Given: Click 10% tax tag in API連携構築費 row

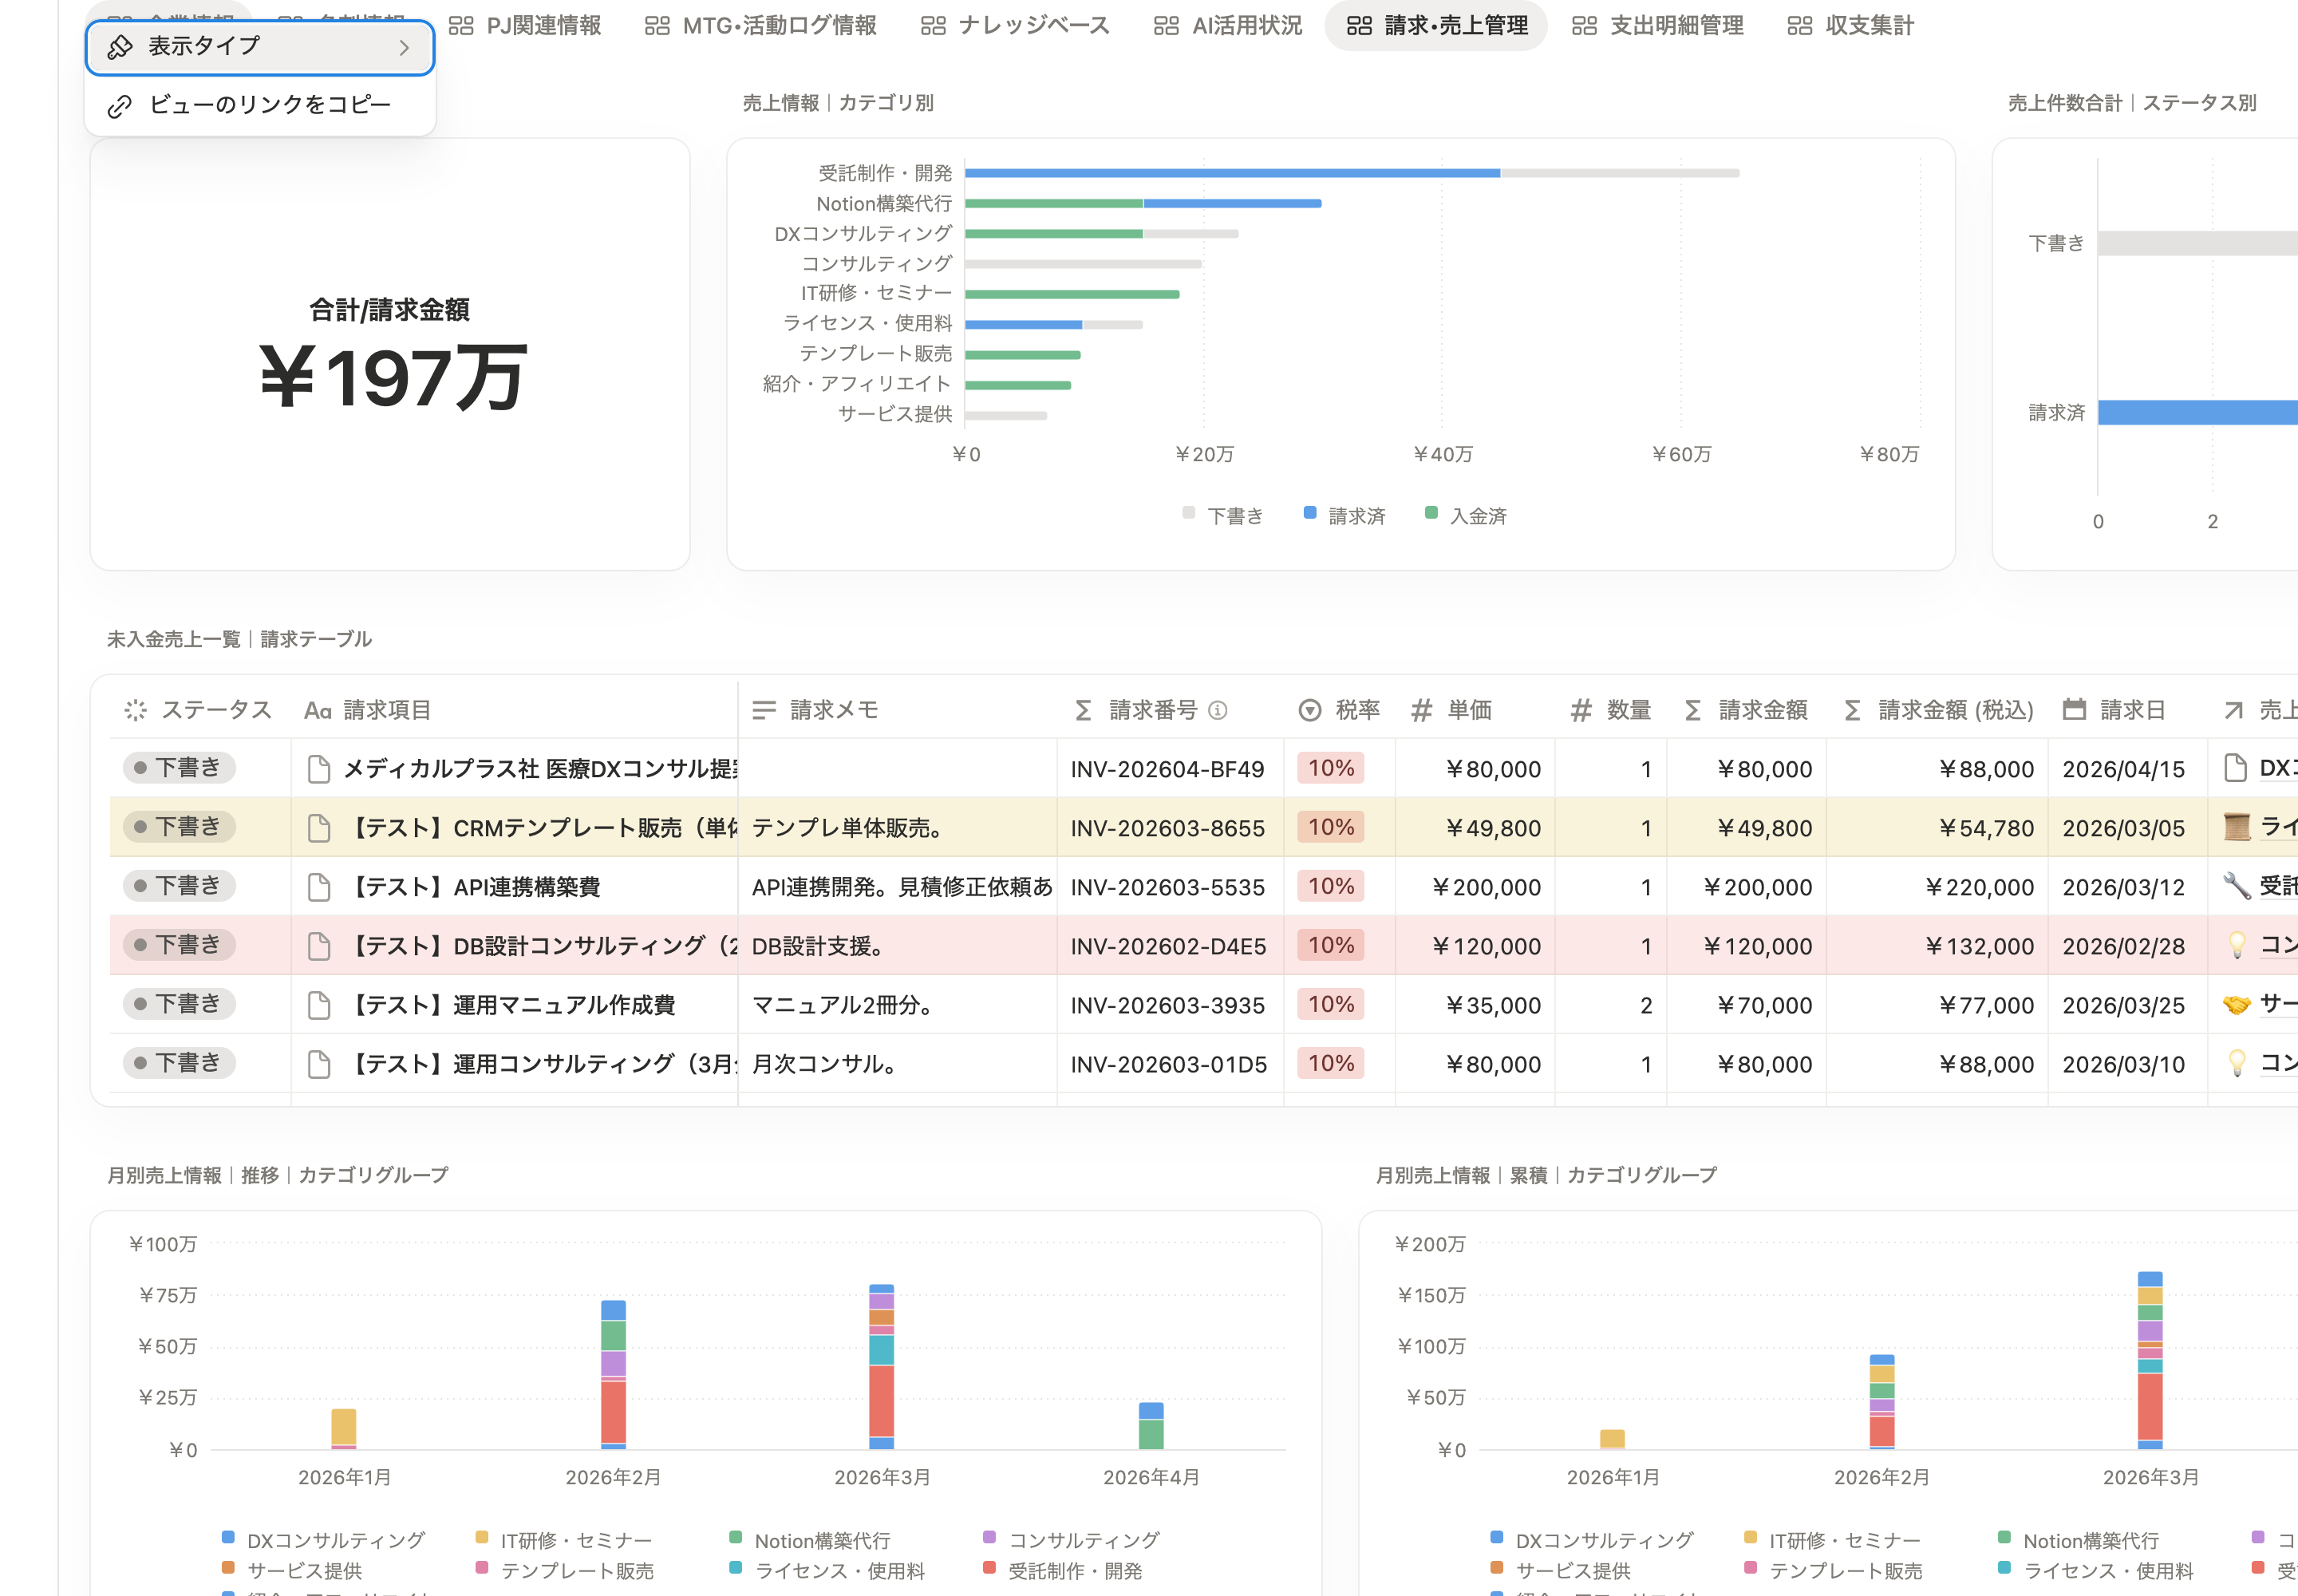Looking at the screenshot, I should coord(1330,886).
